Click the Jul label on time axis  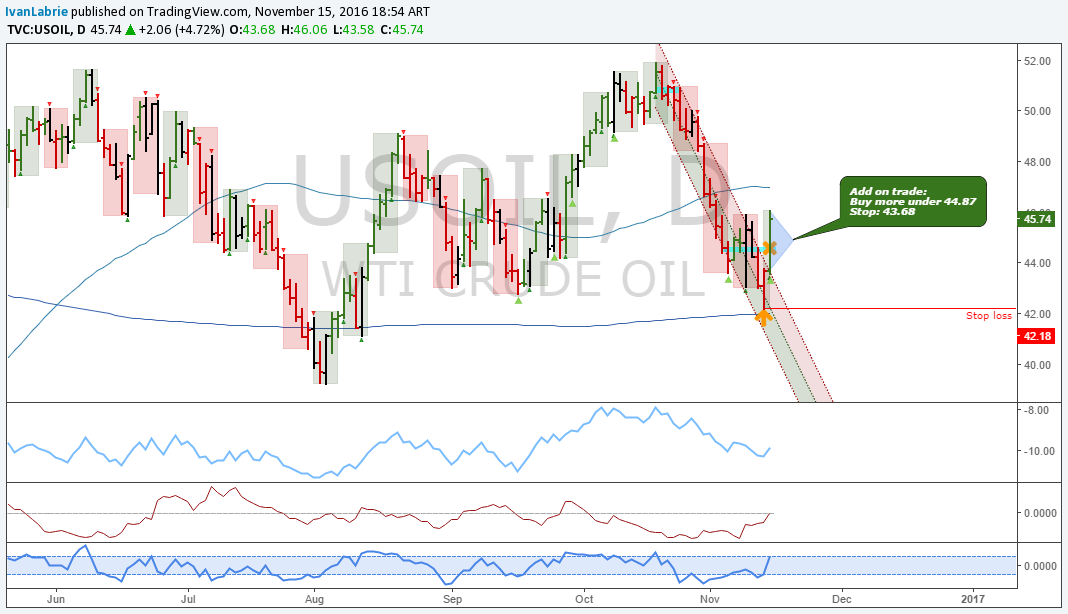188,599
